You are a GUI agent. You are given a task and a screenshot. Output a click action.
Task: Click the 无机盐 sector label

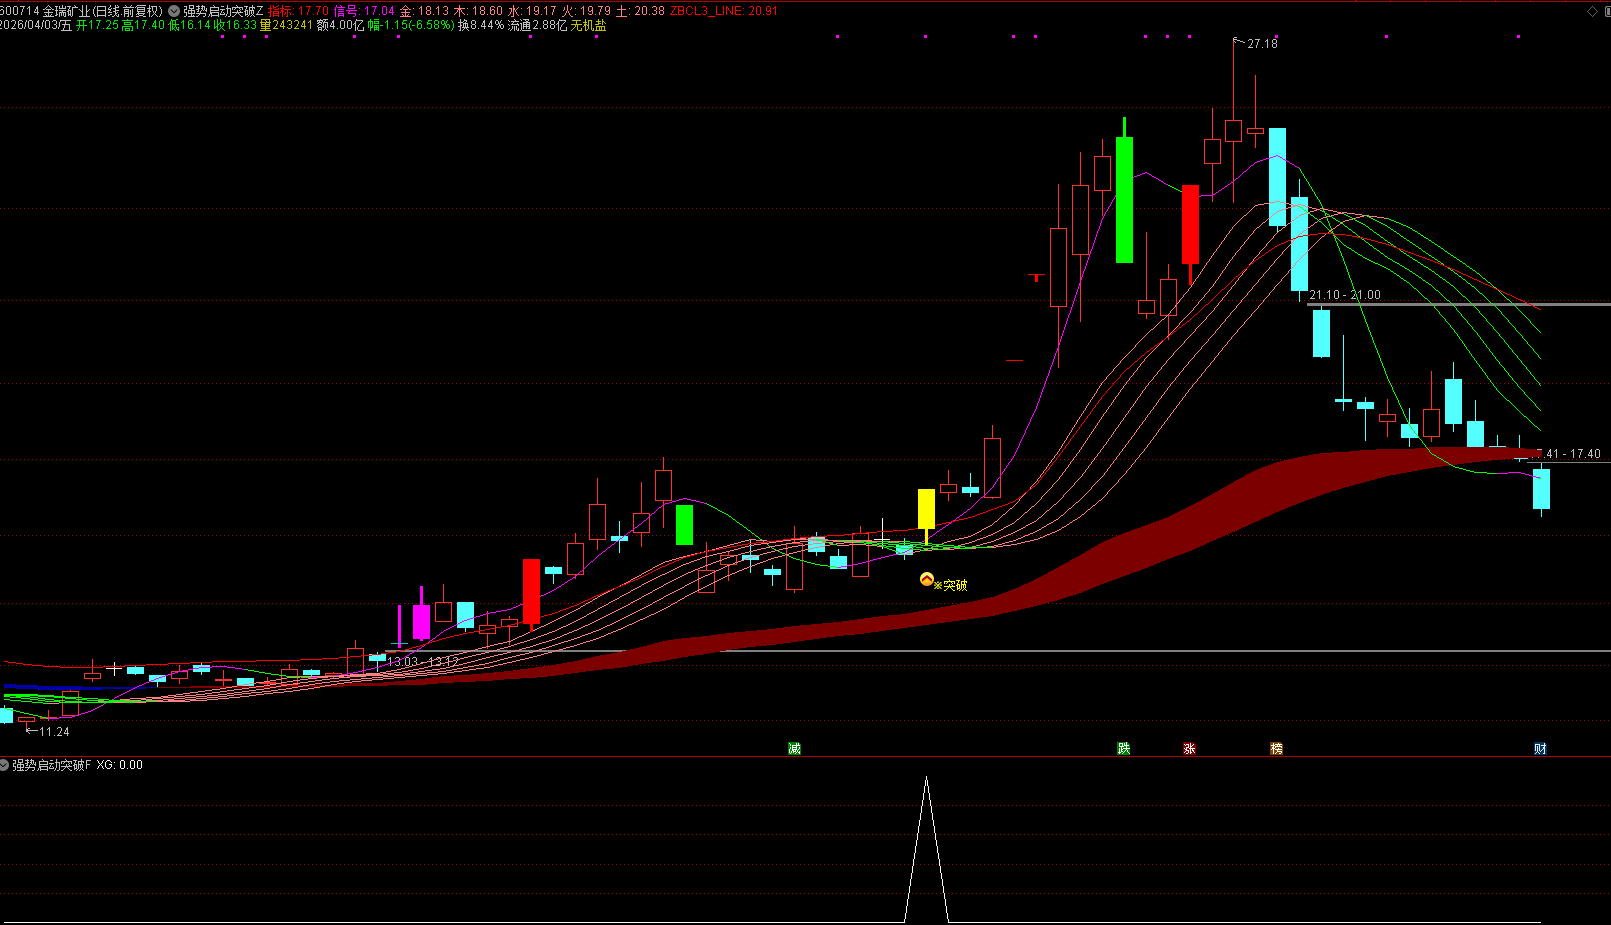588,25
